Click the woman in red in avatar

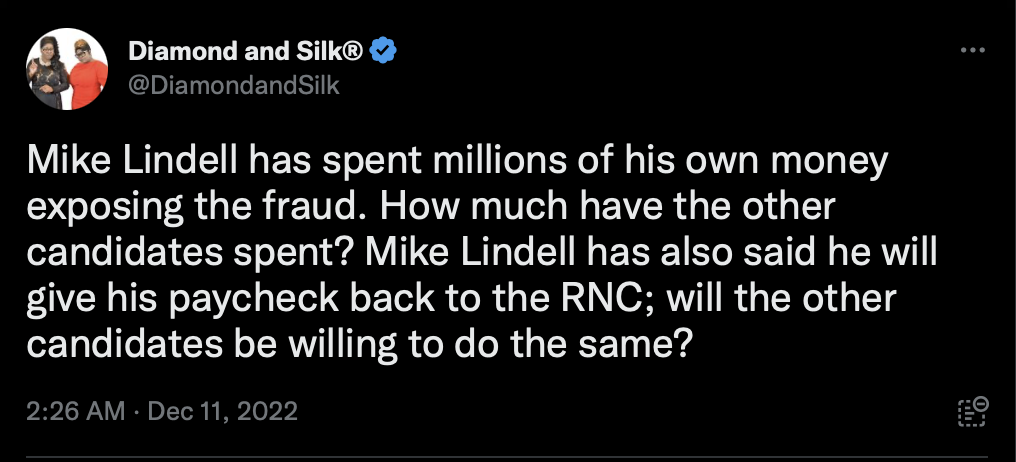coord(87,75)
